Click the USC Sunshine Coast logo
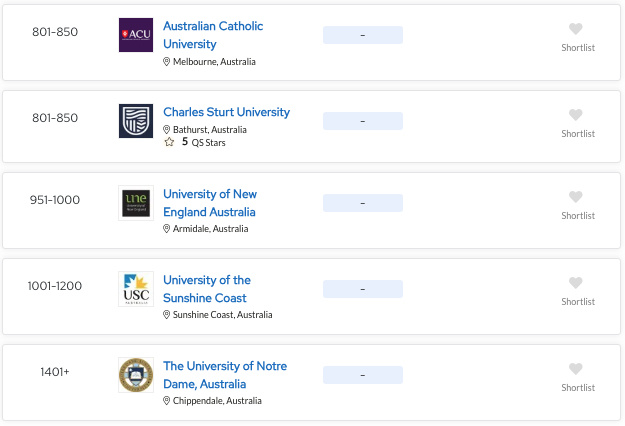Viewport: 625px width, 426px height. tap(136, 289)
